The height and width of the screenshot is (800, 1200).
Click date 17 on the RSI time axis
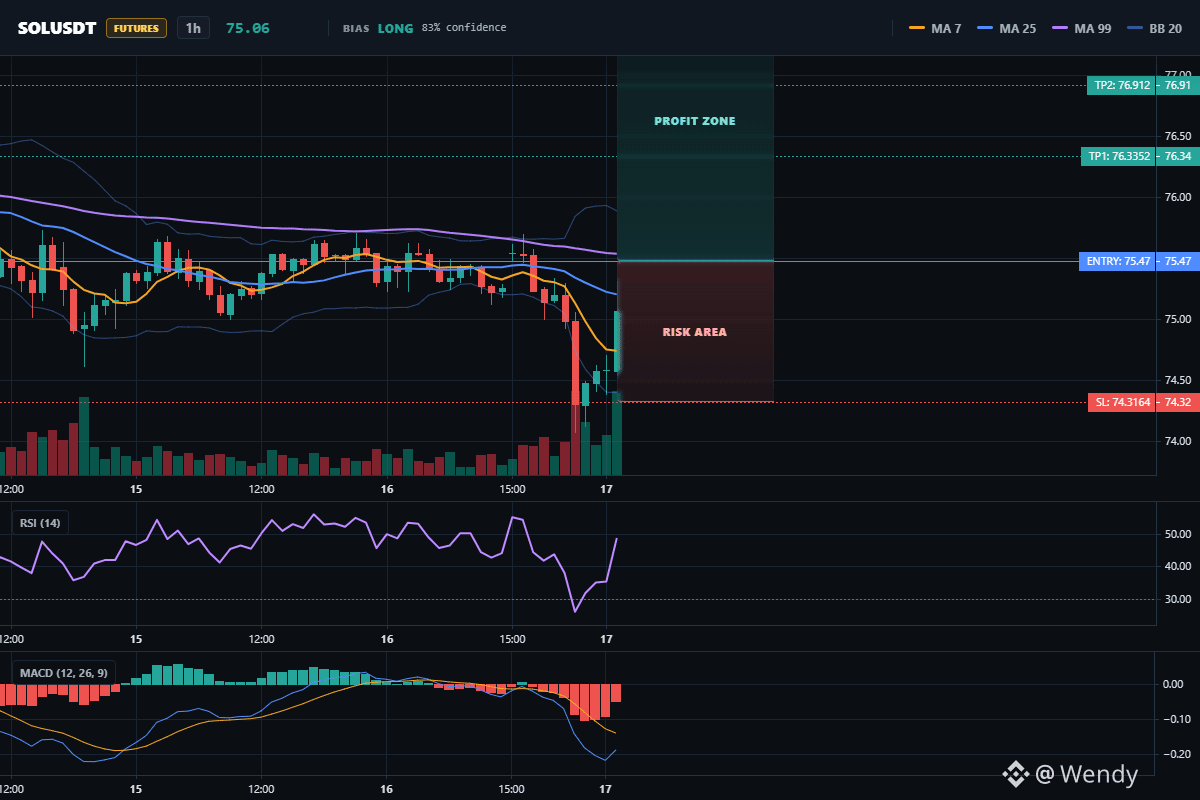tap(606, 638)
